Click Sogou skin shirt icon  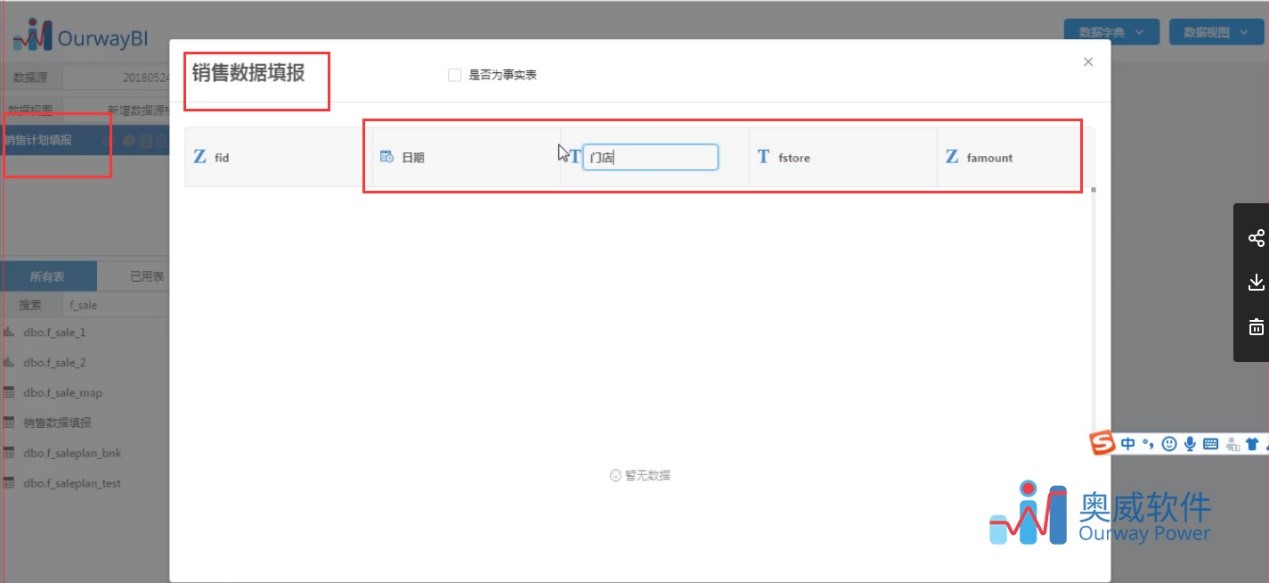point(1251,443)
